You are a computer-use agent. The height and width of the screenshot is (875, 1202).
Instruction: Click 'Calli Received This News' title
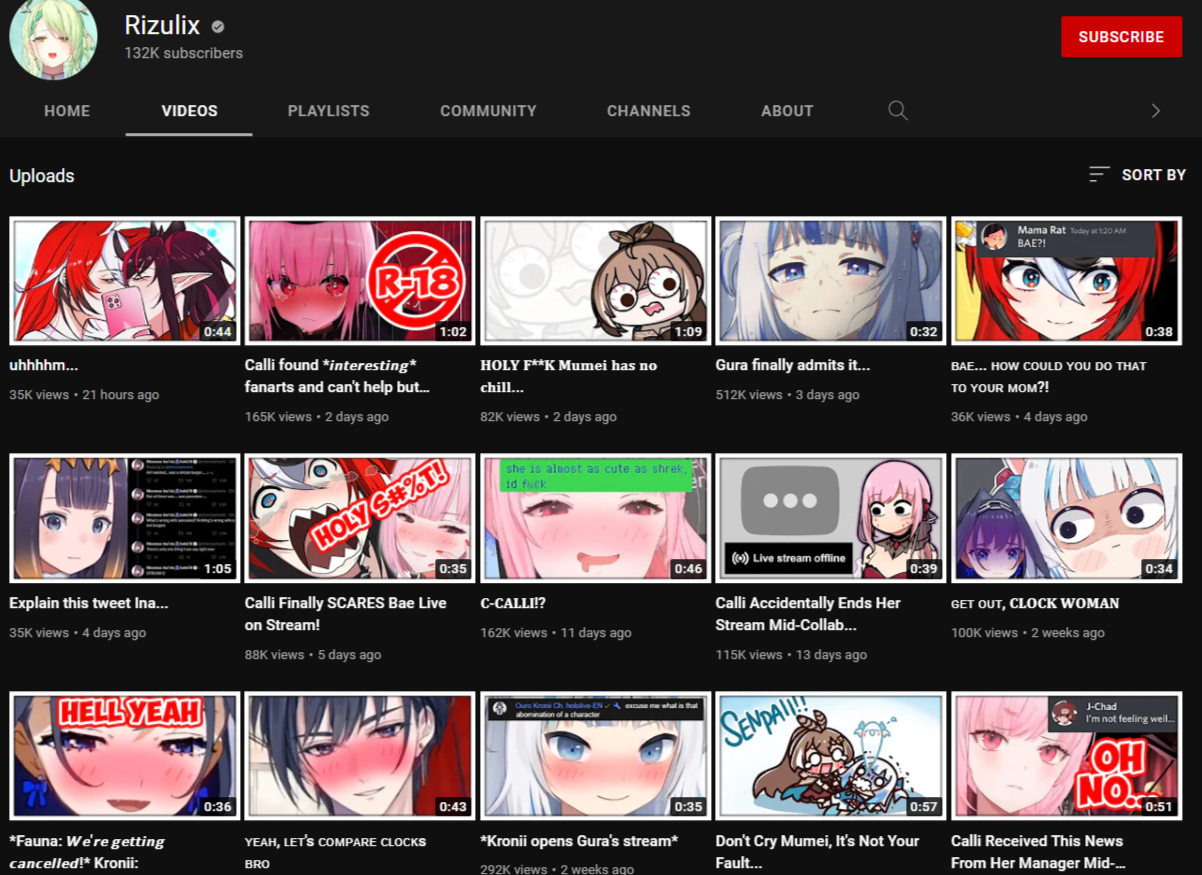[x=1038, y=852]
